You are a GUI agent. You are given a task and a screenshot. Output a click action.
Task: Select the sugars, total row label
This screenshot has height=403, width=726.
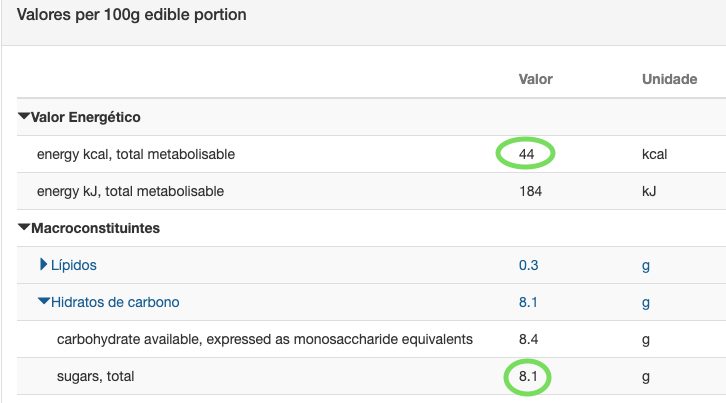[95, 376]
